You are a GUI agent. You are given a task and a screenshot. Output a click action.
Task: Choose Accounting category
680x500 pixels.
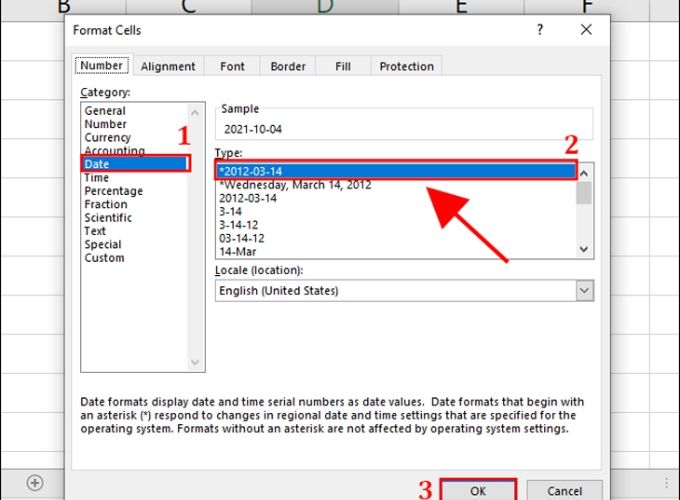(x=114, y=150)
